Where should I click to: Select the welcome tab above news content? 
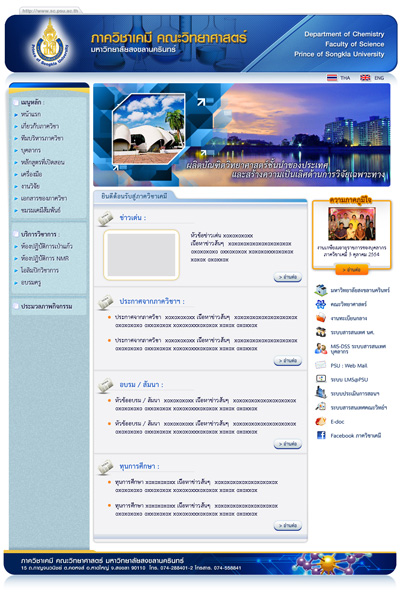(x=134, y=196)
